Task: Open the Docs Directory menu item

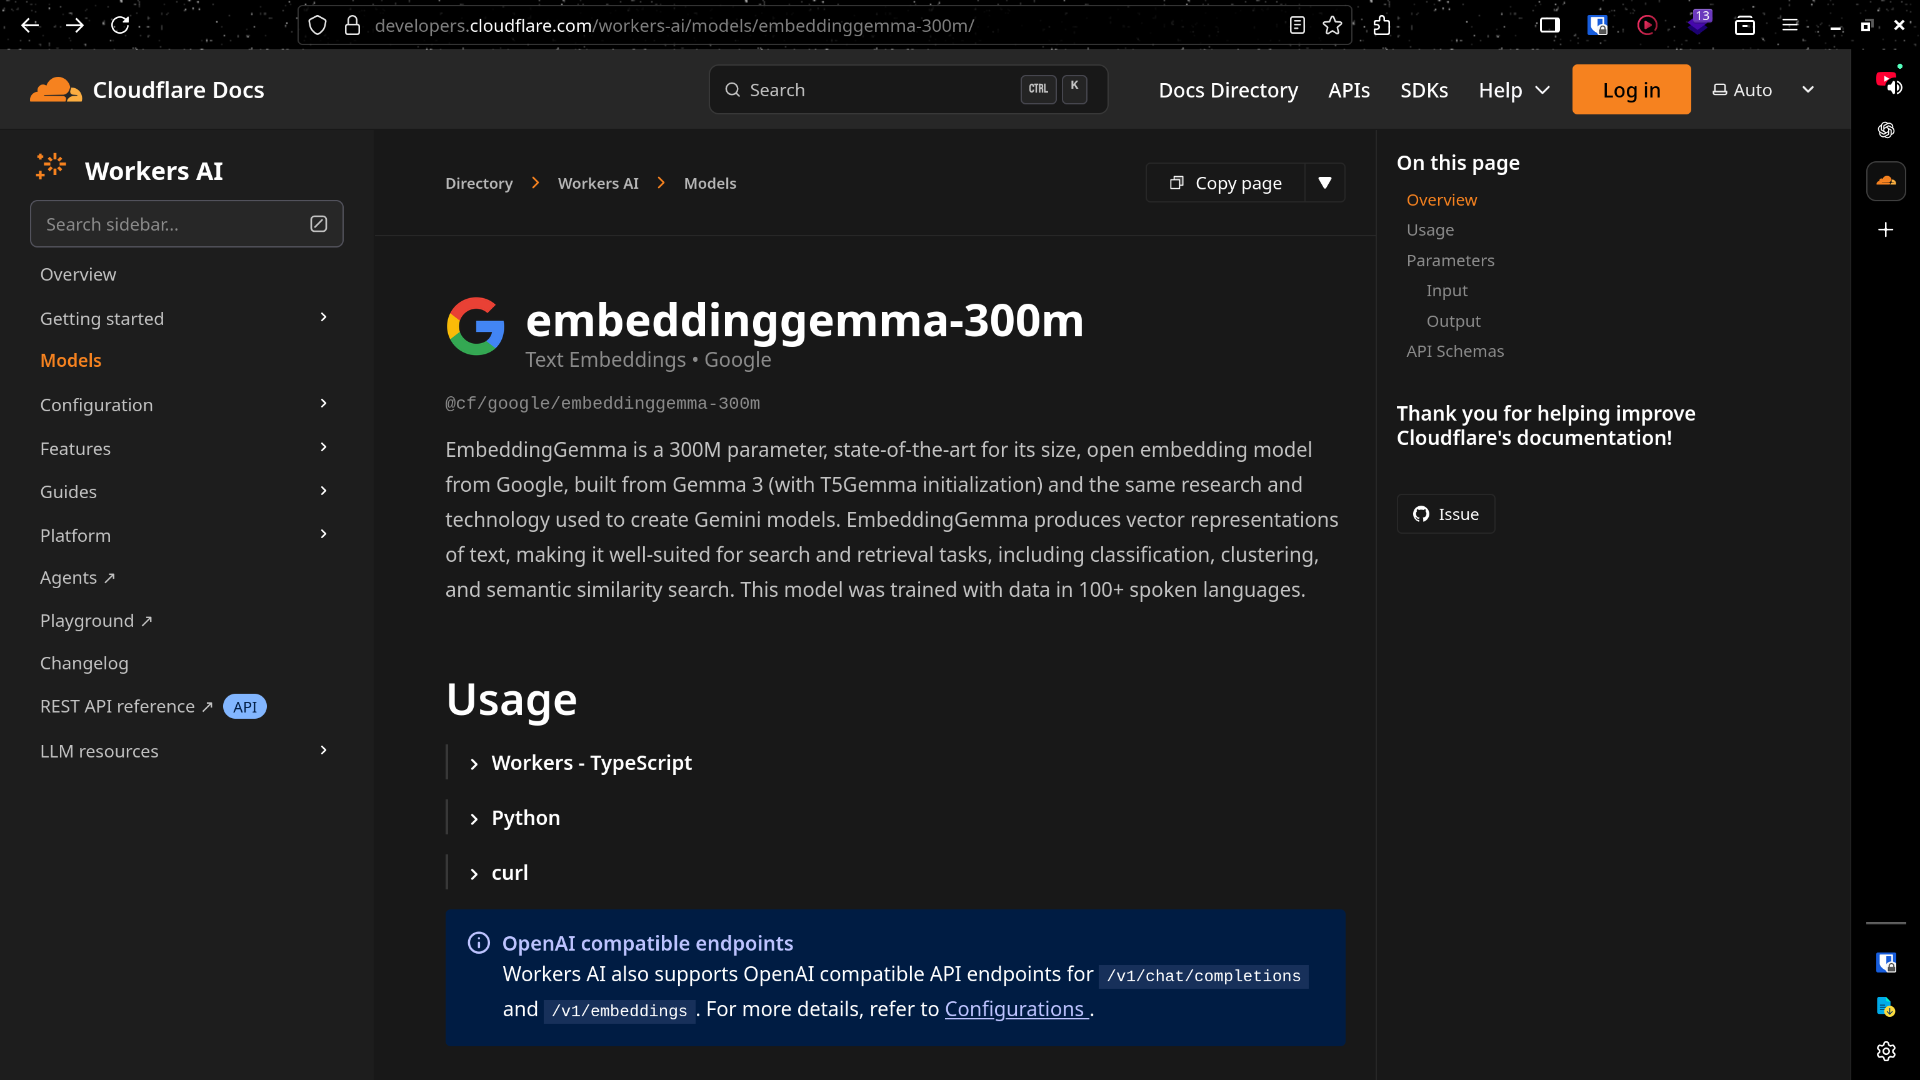Action: [1228, 90]
